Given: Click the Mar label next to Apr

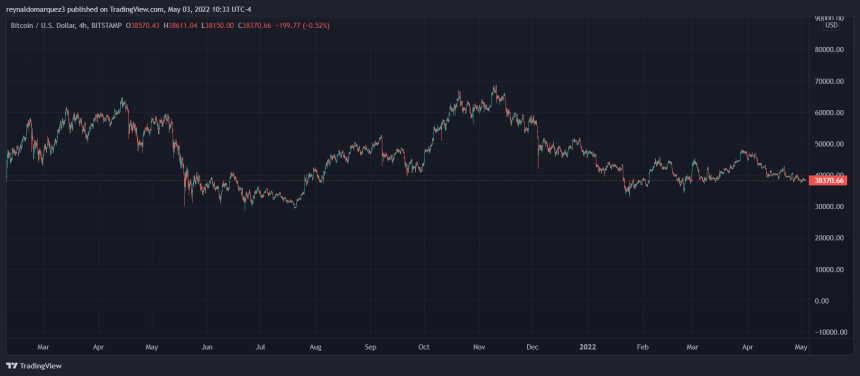Looking at the screenshot, I should point(44,347).
